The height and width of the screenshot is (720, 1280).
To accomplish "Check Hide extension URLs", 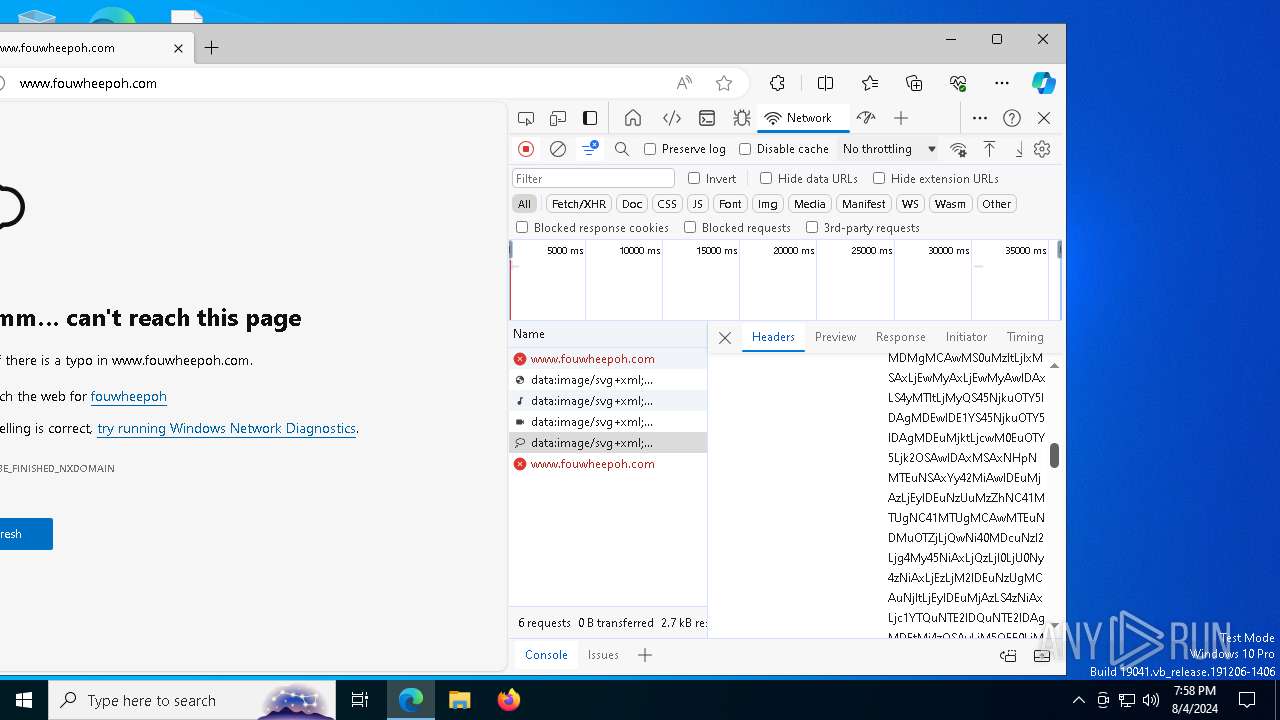I will point(879,178).
